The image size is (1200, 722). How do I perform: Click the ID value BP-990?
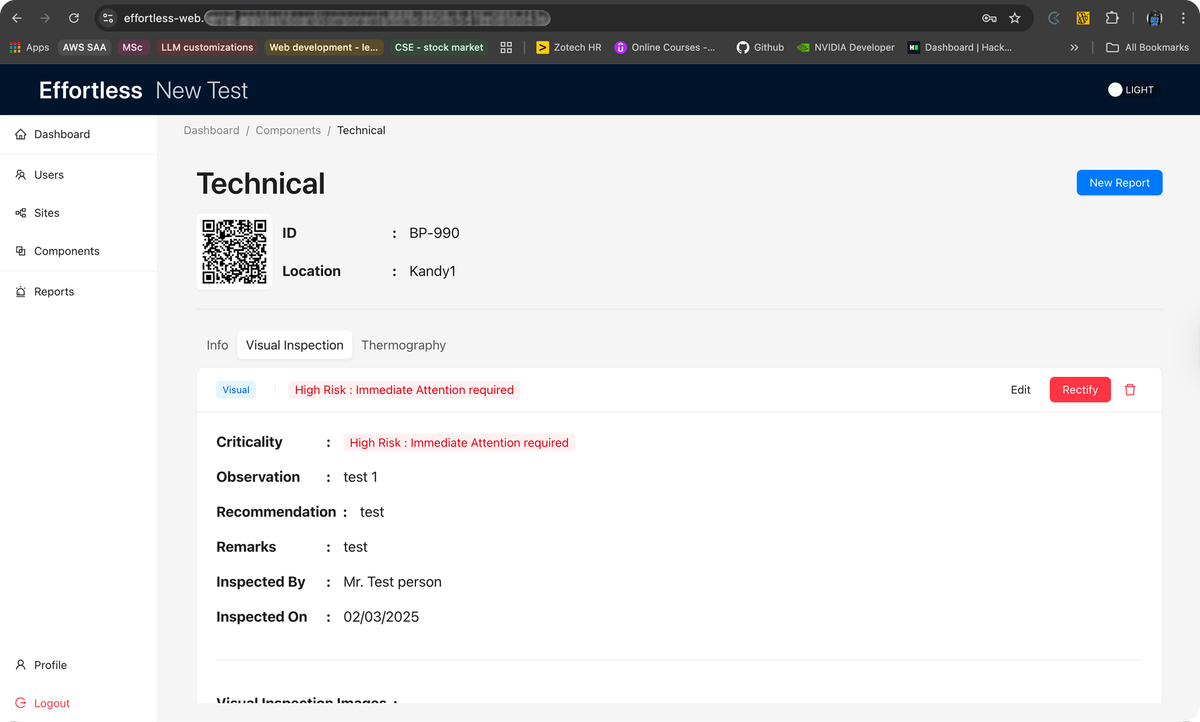[434, 233]
